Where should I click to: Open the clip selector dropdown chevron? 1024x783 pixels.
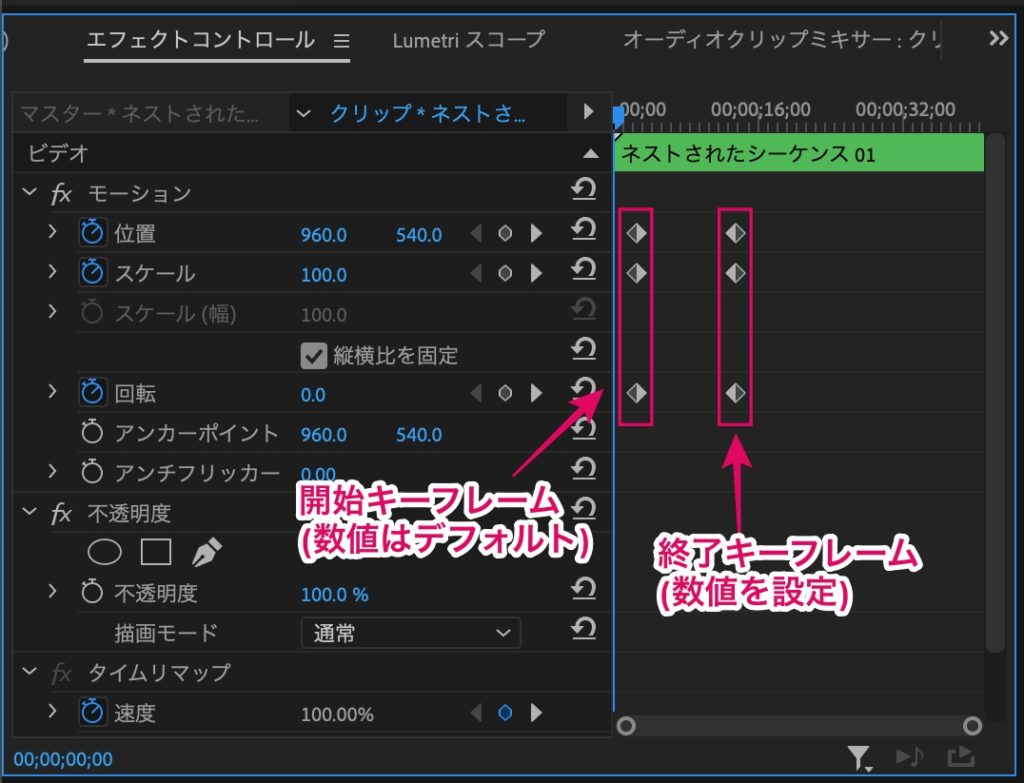pyautogui.click(x=303, y=114)
